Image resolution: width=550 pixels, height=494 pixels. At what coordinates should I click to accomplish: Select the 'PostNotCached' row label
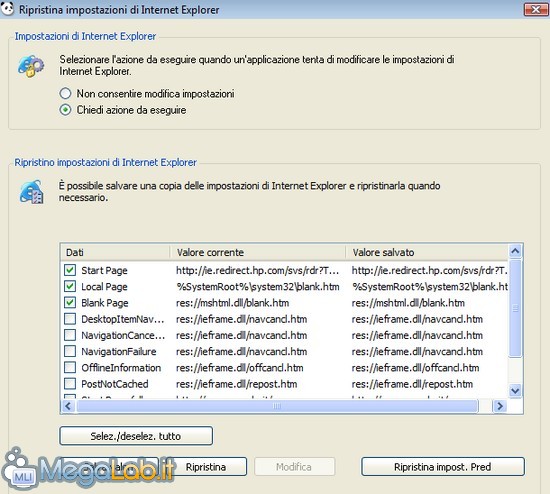tap(115, 384)
